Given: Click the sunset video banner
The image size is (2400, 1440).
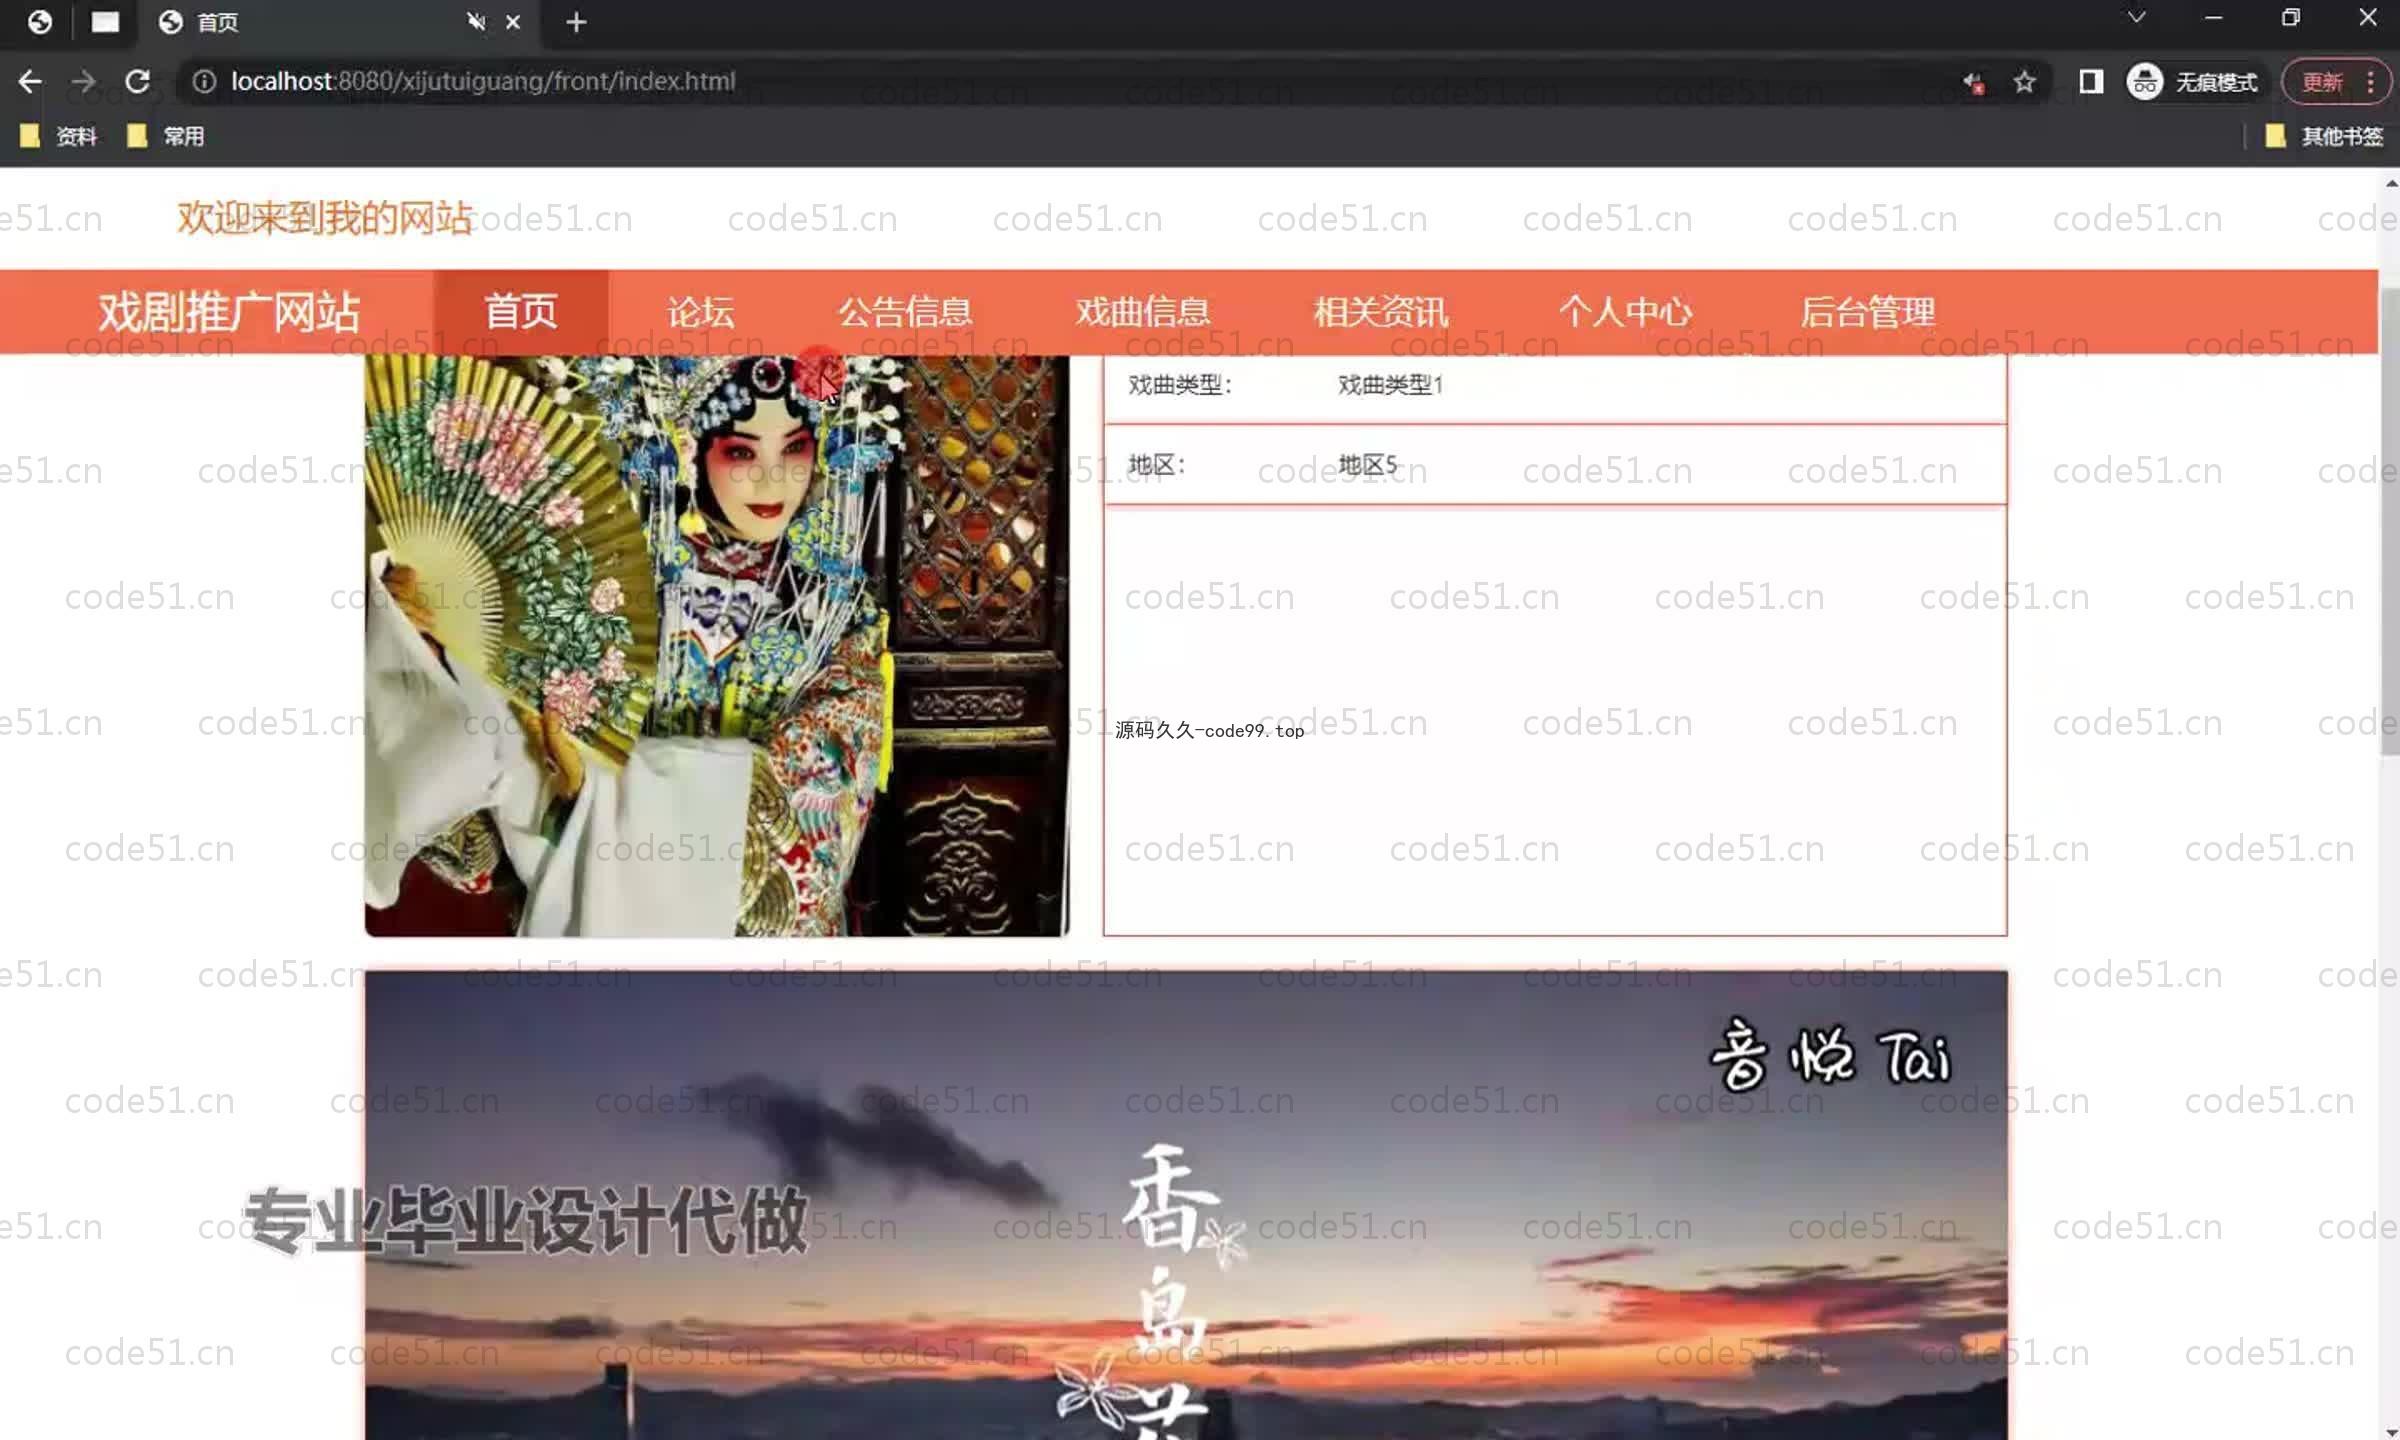Looking at the screenshot, I should pos(1186,1205).
